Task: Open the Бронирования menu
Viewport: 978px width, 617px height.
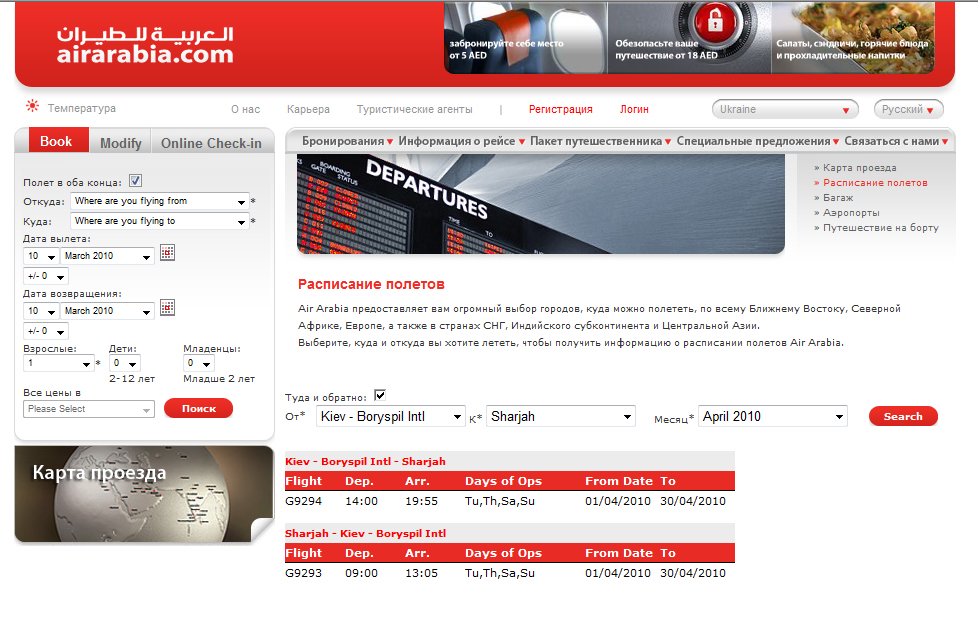Action: click(347, 142)
